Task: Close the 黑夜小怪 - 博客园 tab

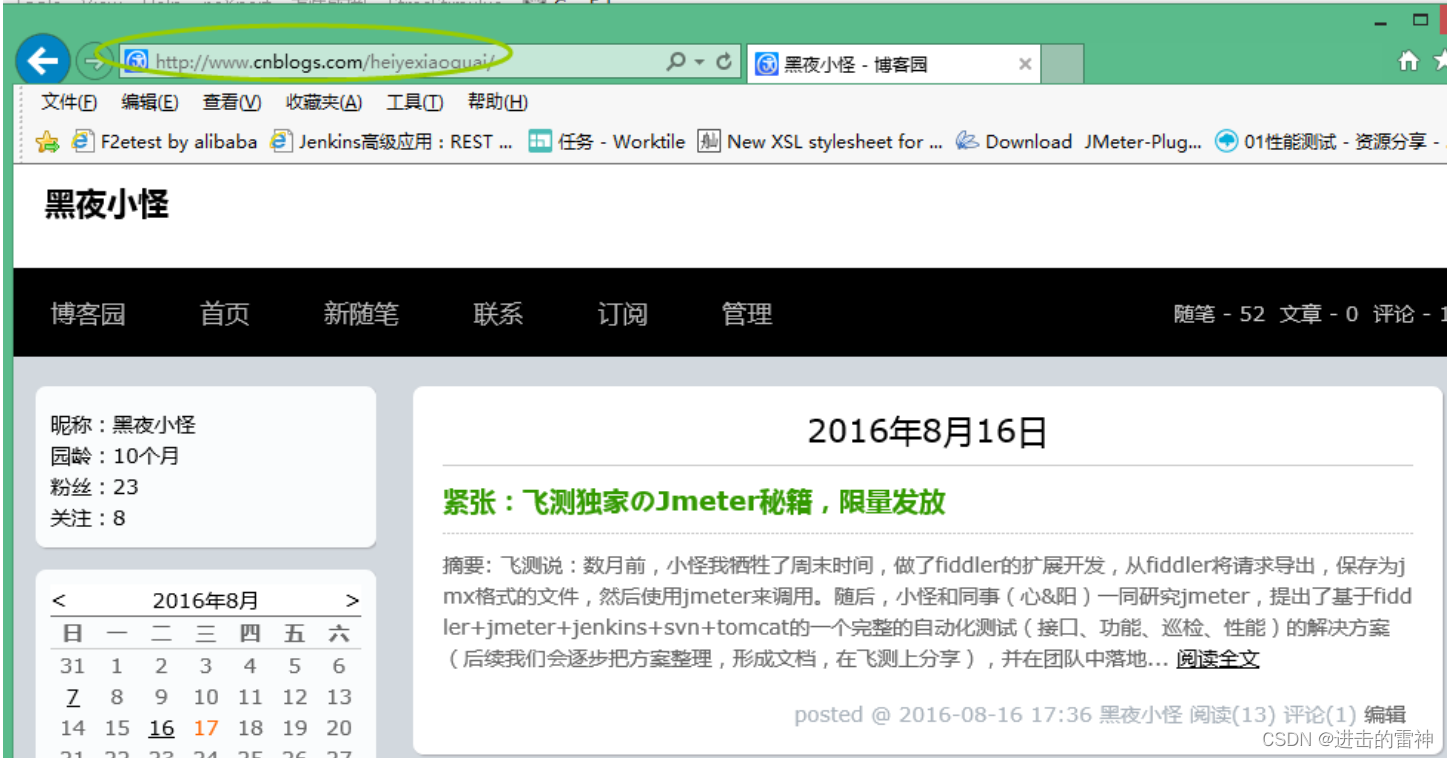Action: [1025, 64]
